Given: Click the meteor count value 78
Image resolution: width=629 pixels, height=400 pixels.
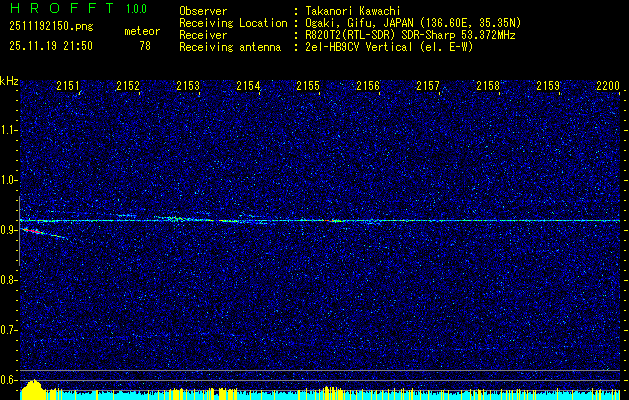Looking at the screenshot, I should (145, 46).
